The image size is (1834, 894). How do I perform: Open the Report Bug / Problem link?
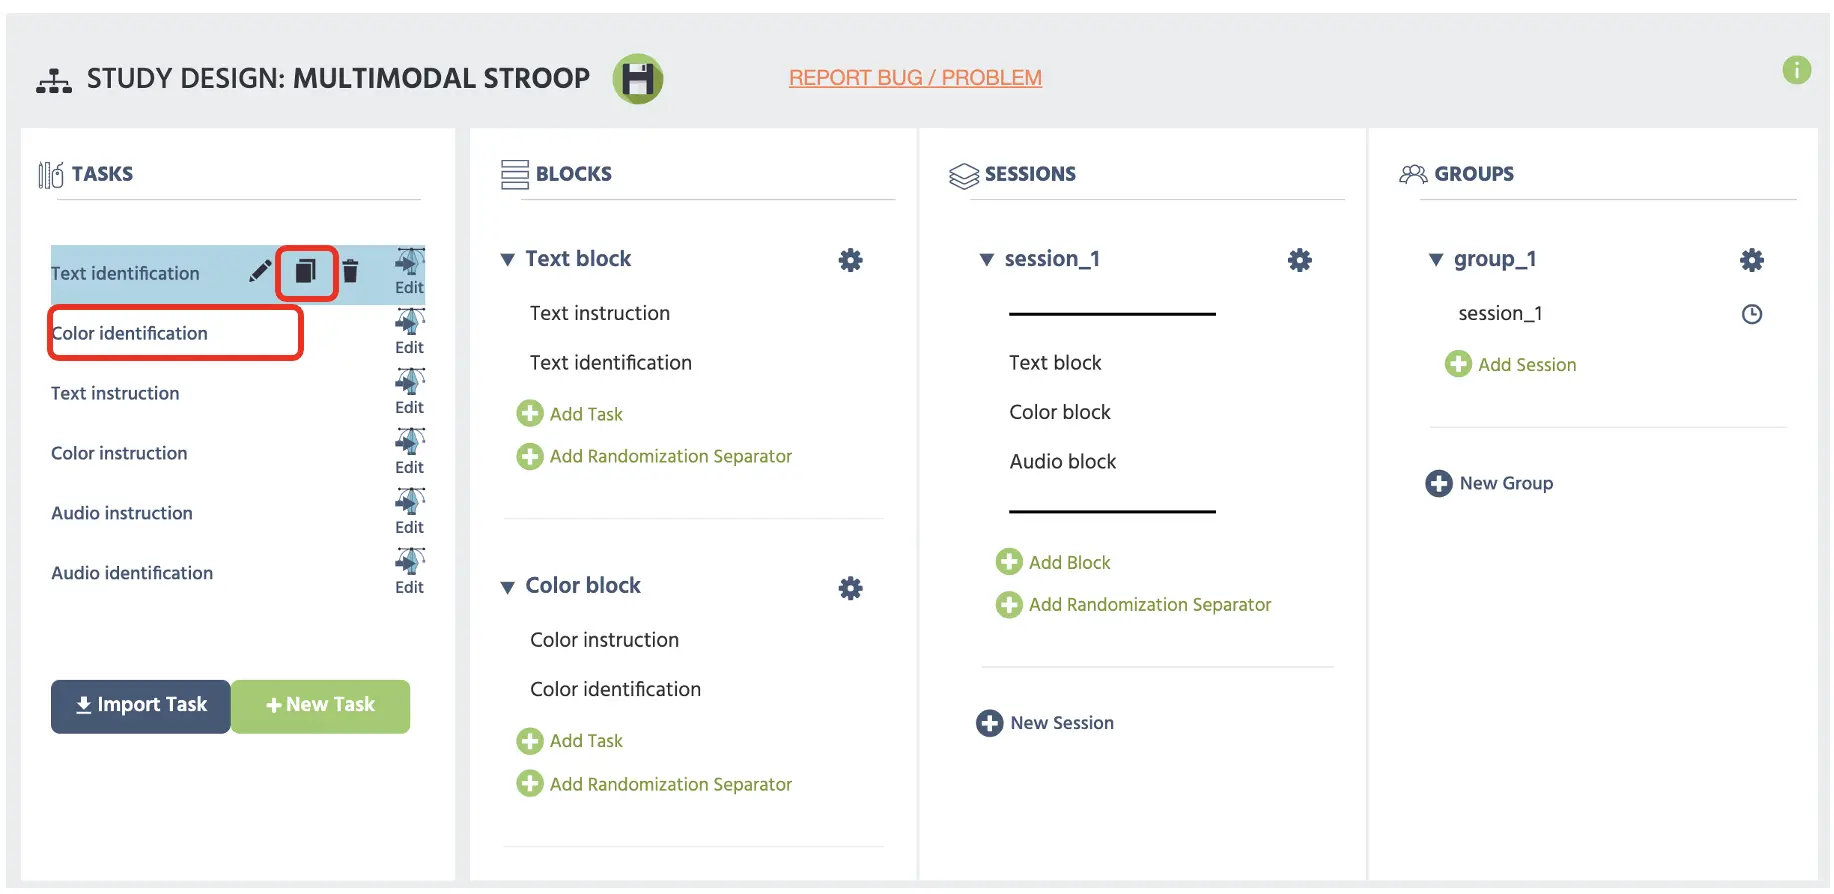coord(915,77)
